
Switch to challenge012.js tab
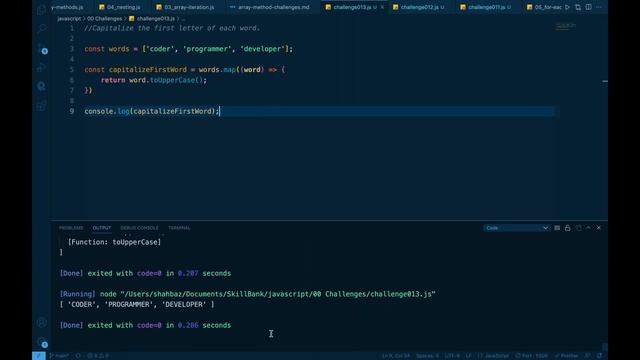click(419, 7)
